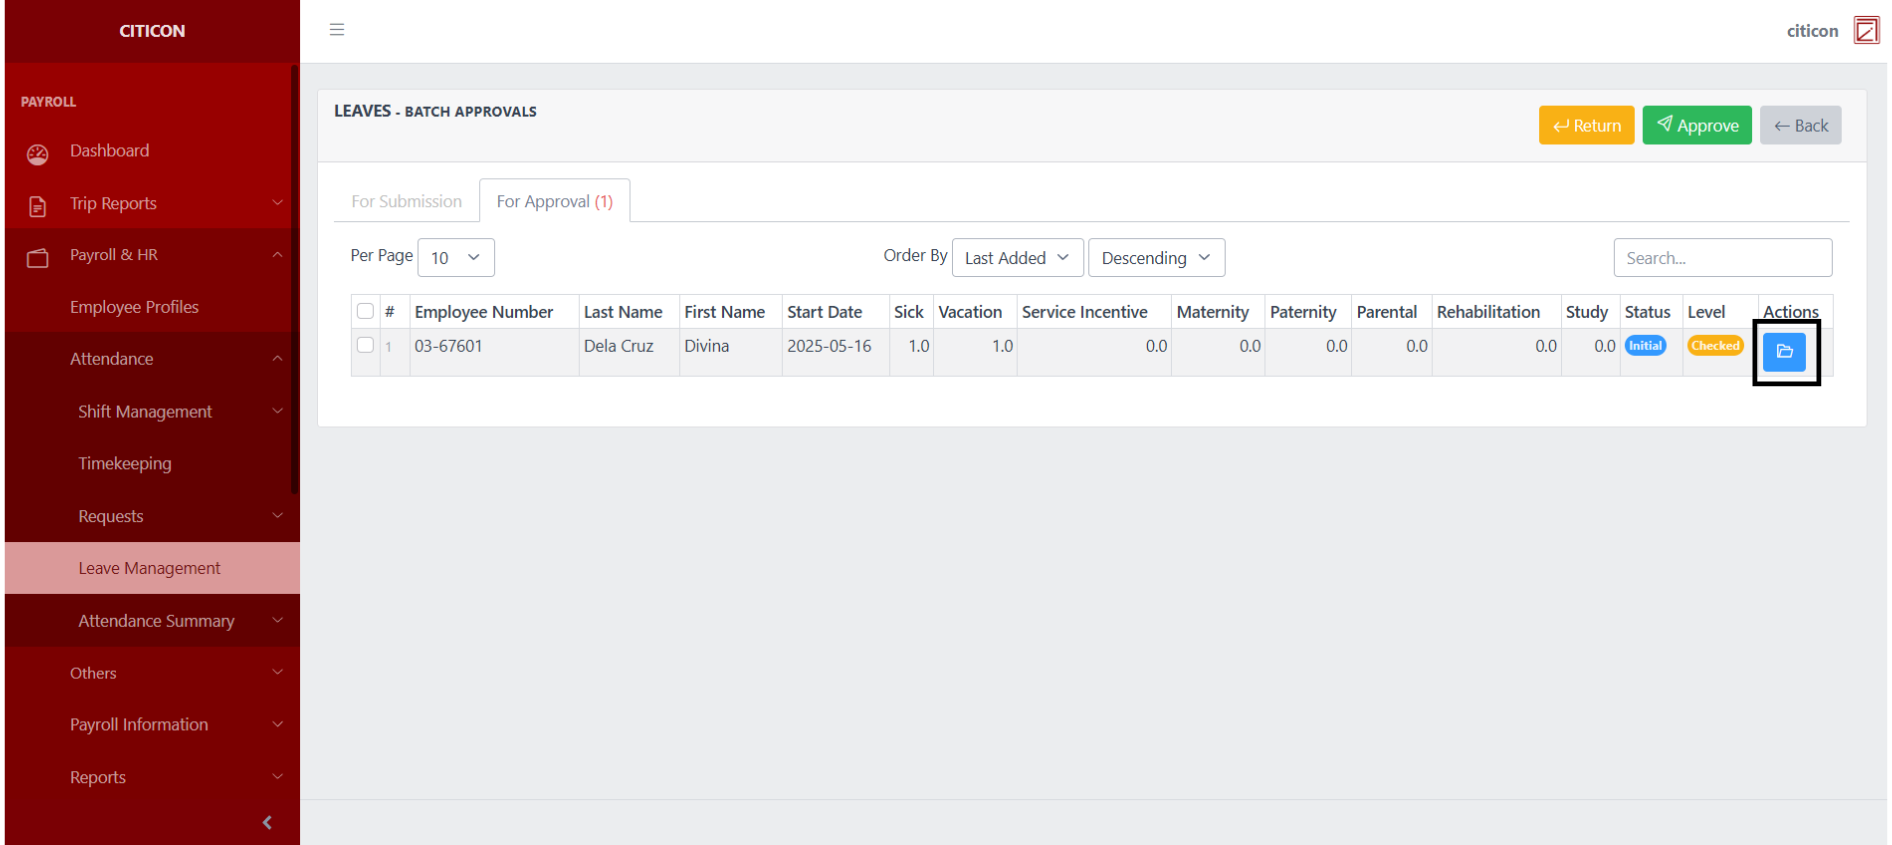Click the orange Checked level badge
The image size is (1892, 845).
click(1715, 346)
